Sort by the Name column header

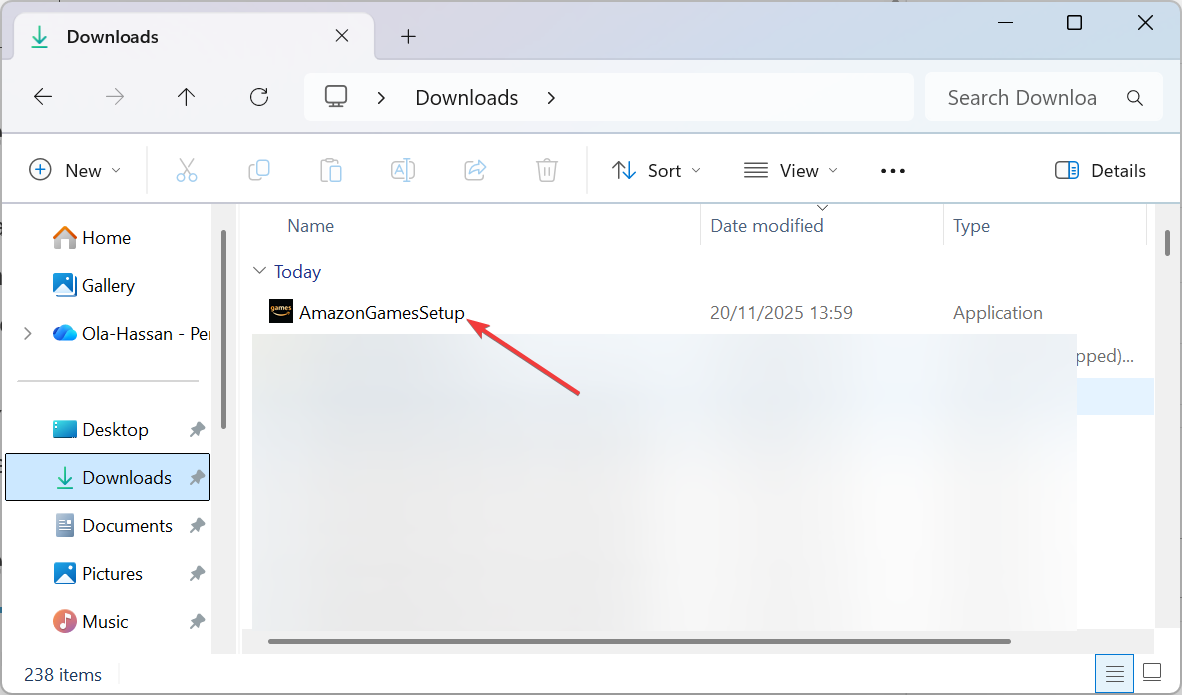pos(310,225)
